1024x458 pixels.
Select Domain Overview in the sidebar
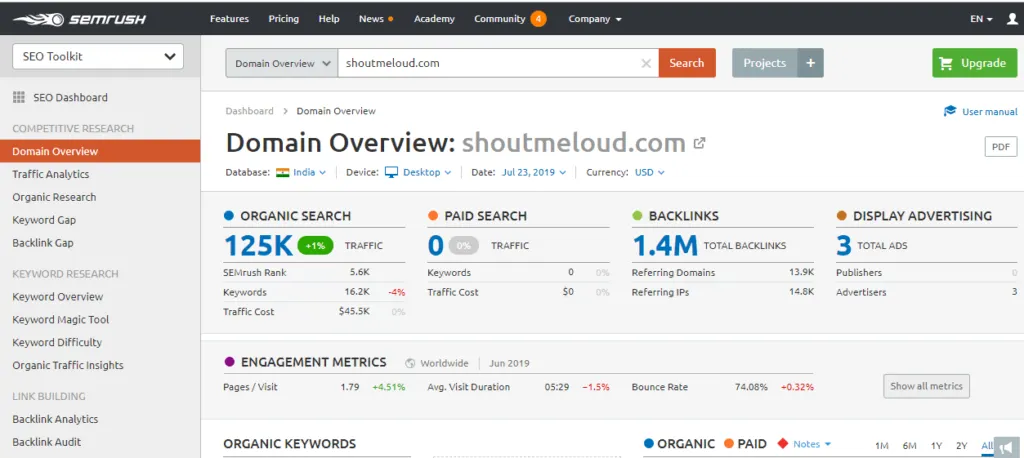100,151
